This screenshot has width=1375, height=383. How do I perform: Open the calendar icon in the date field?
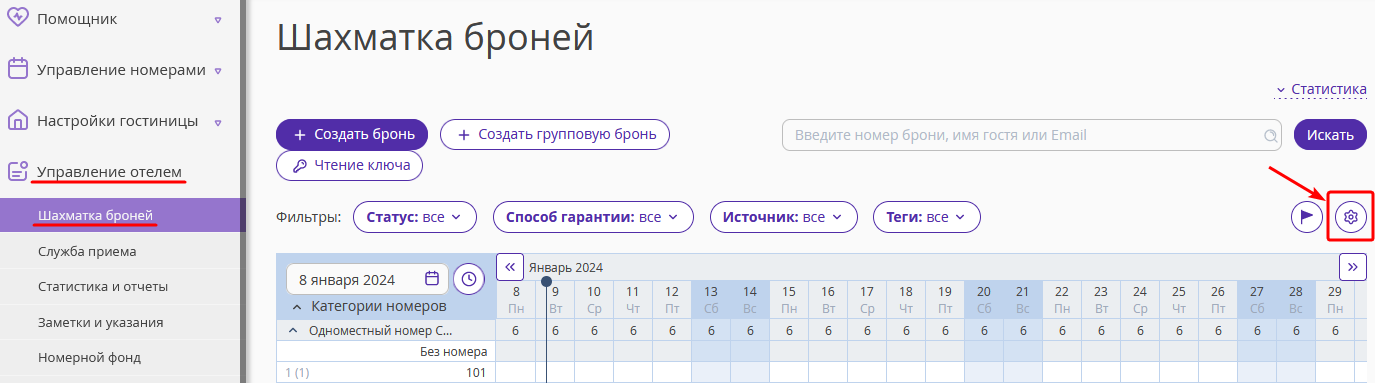(x=432, y=279)
